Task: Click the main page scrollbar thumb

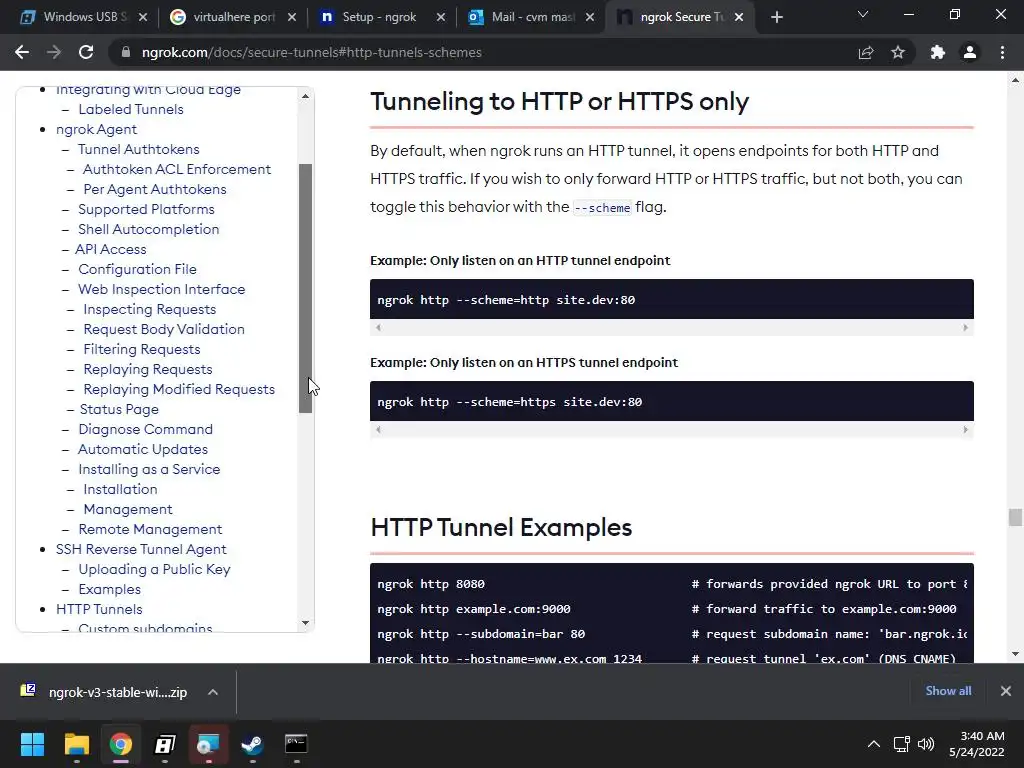Action: pyautogui.click(x=1015, y=517)
